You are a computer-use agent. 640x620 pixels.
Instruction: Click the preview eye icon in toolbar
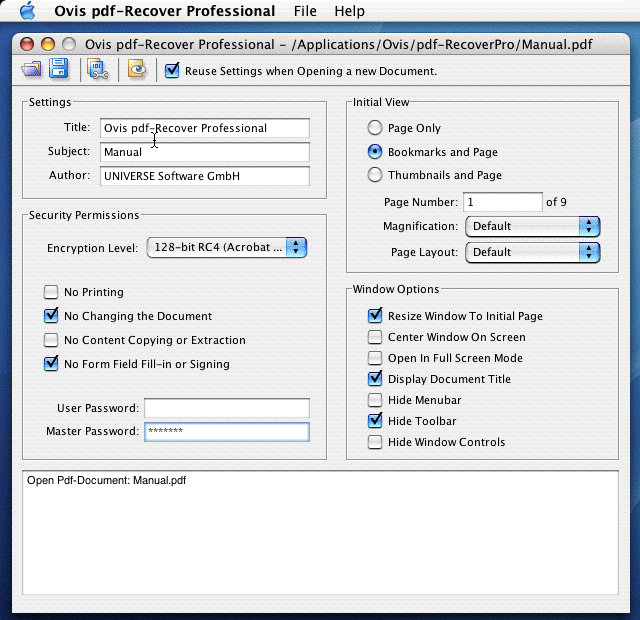click(137, 69)
